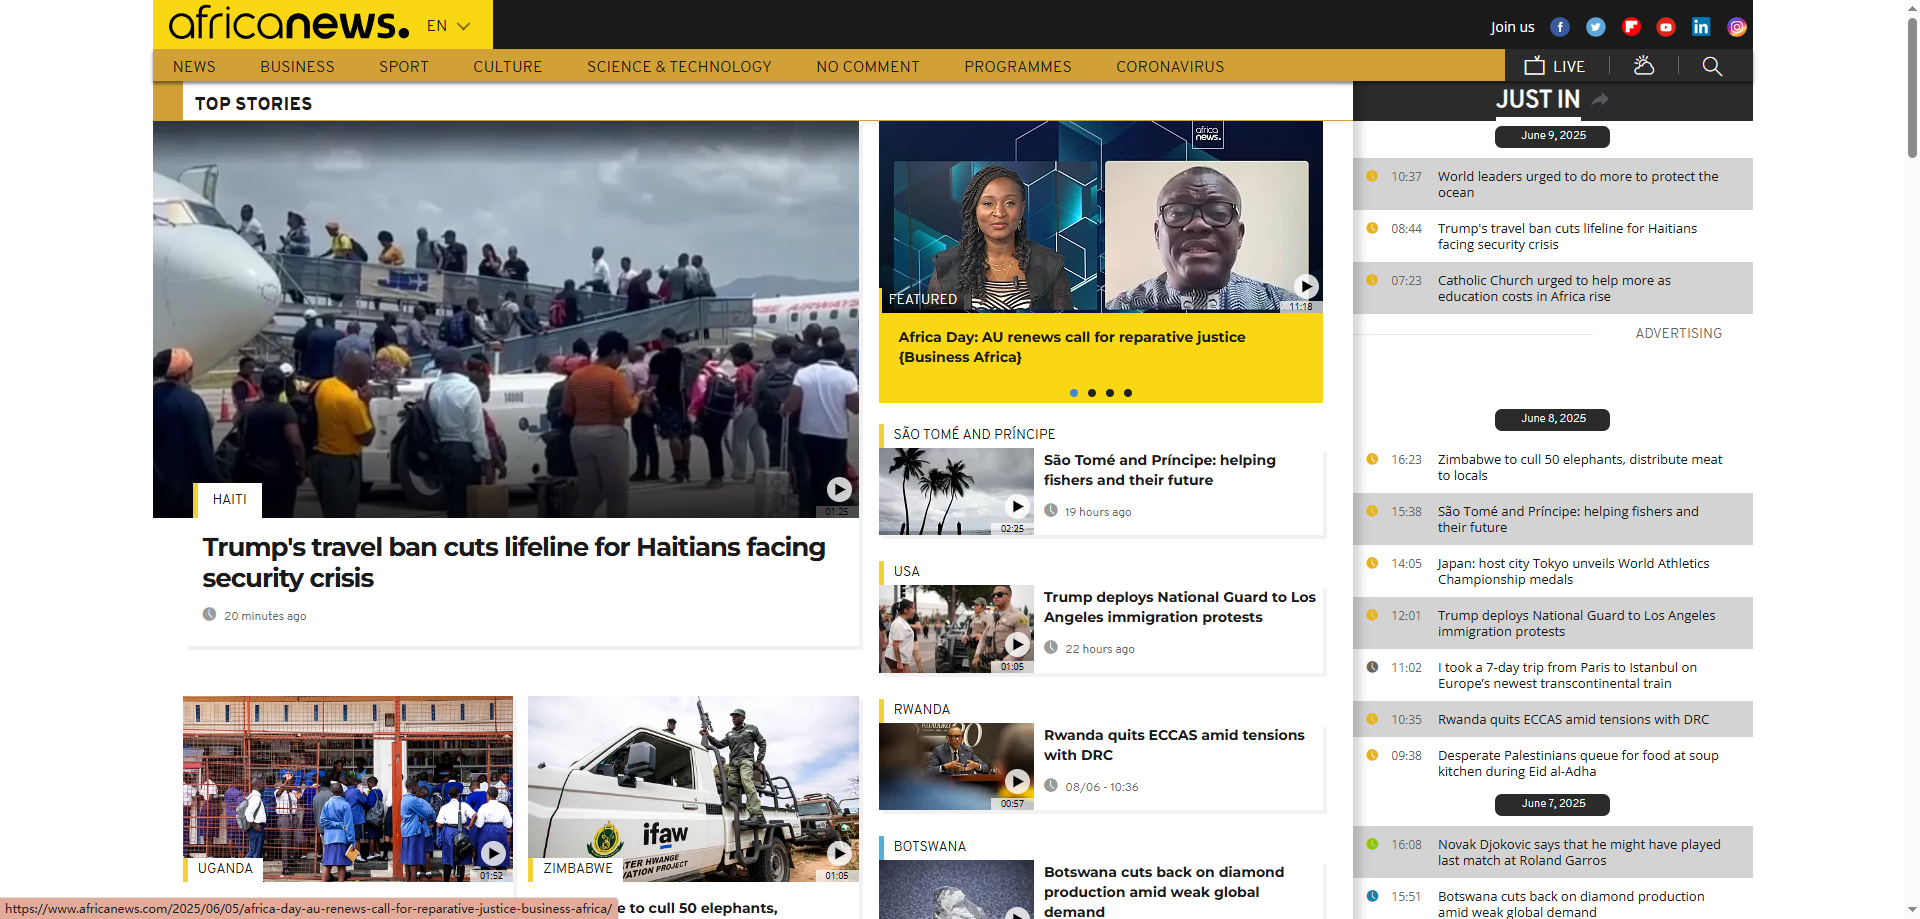The height and width of the screenshot is (919, 1920).
Task: Click the HAITI category tag
Action: [229, 499]
